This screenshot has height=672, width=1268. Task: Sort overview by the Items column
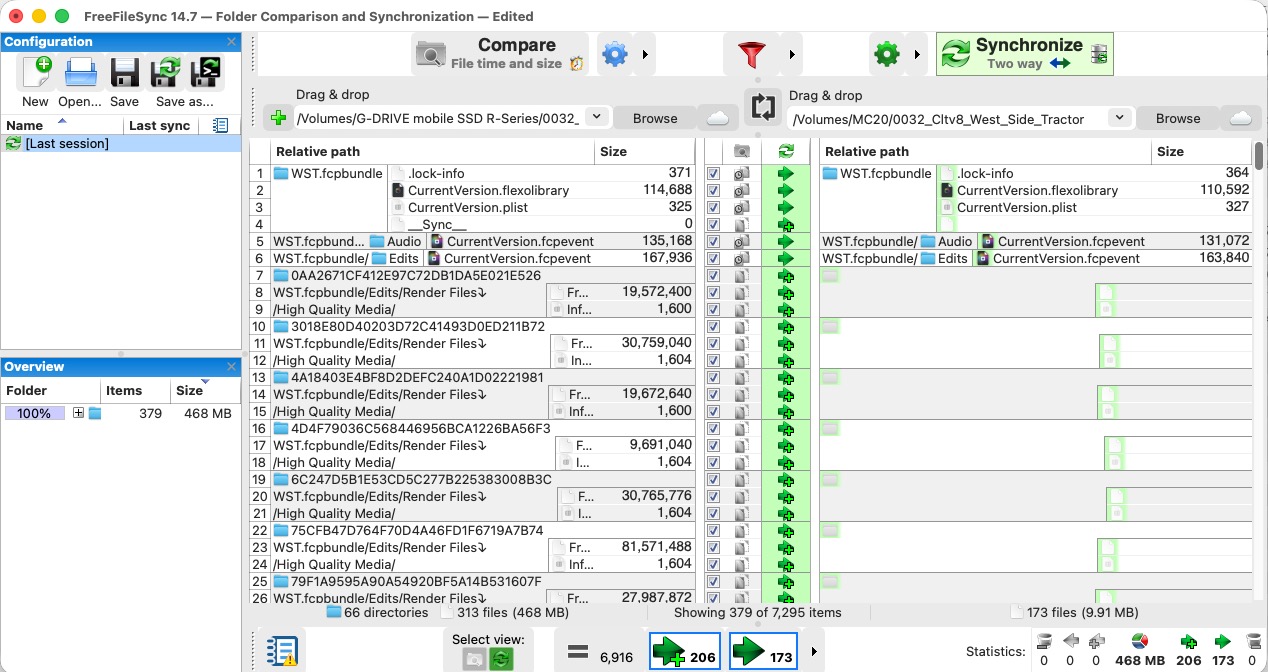[x=134, y=390]
